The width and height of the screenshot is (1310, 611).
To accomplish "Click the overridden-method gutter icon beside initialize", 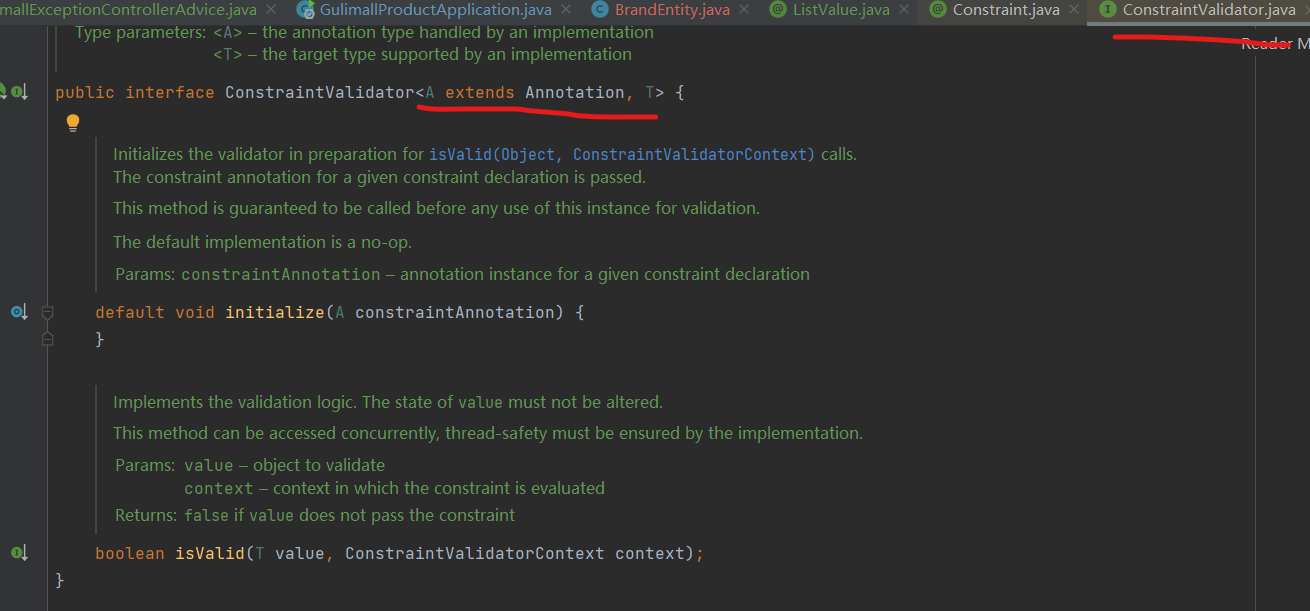I will tap(19, 312).
